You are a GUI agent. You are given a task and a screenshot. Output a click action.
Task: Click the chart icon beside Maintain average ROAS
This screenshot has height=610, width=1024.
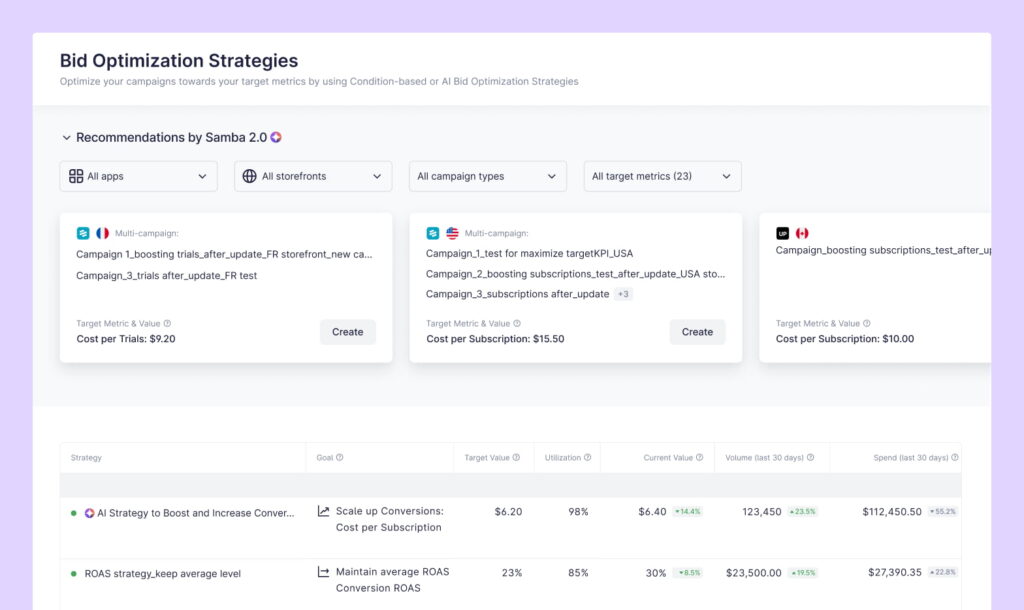click(322, 573)
